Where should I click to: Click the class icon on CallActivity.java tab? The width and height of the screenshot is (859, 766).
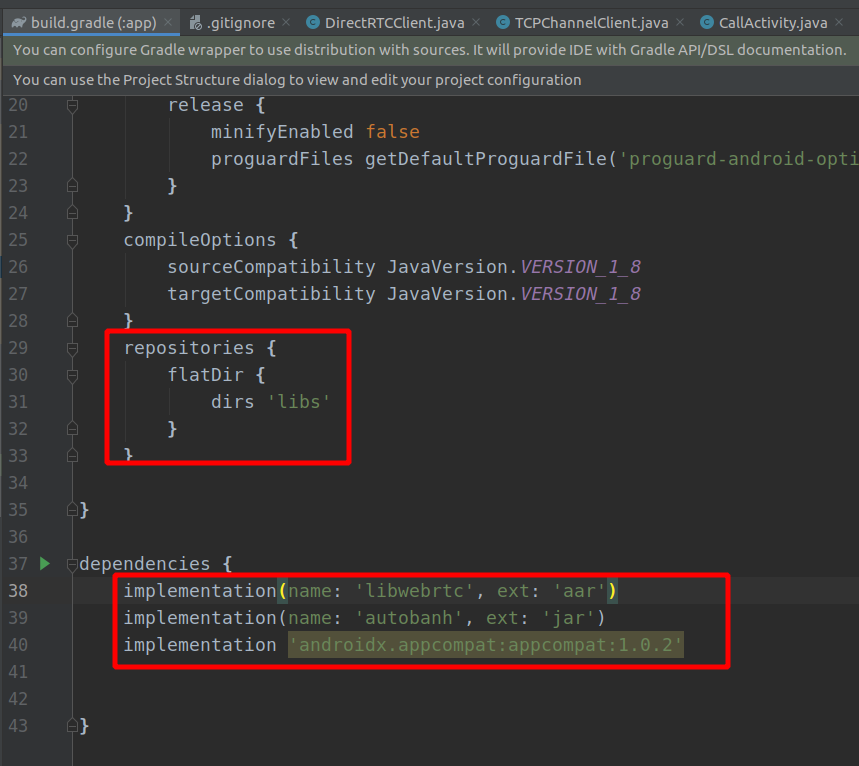[x=707, y=22]
